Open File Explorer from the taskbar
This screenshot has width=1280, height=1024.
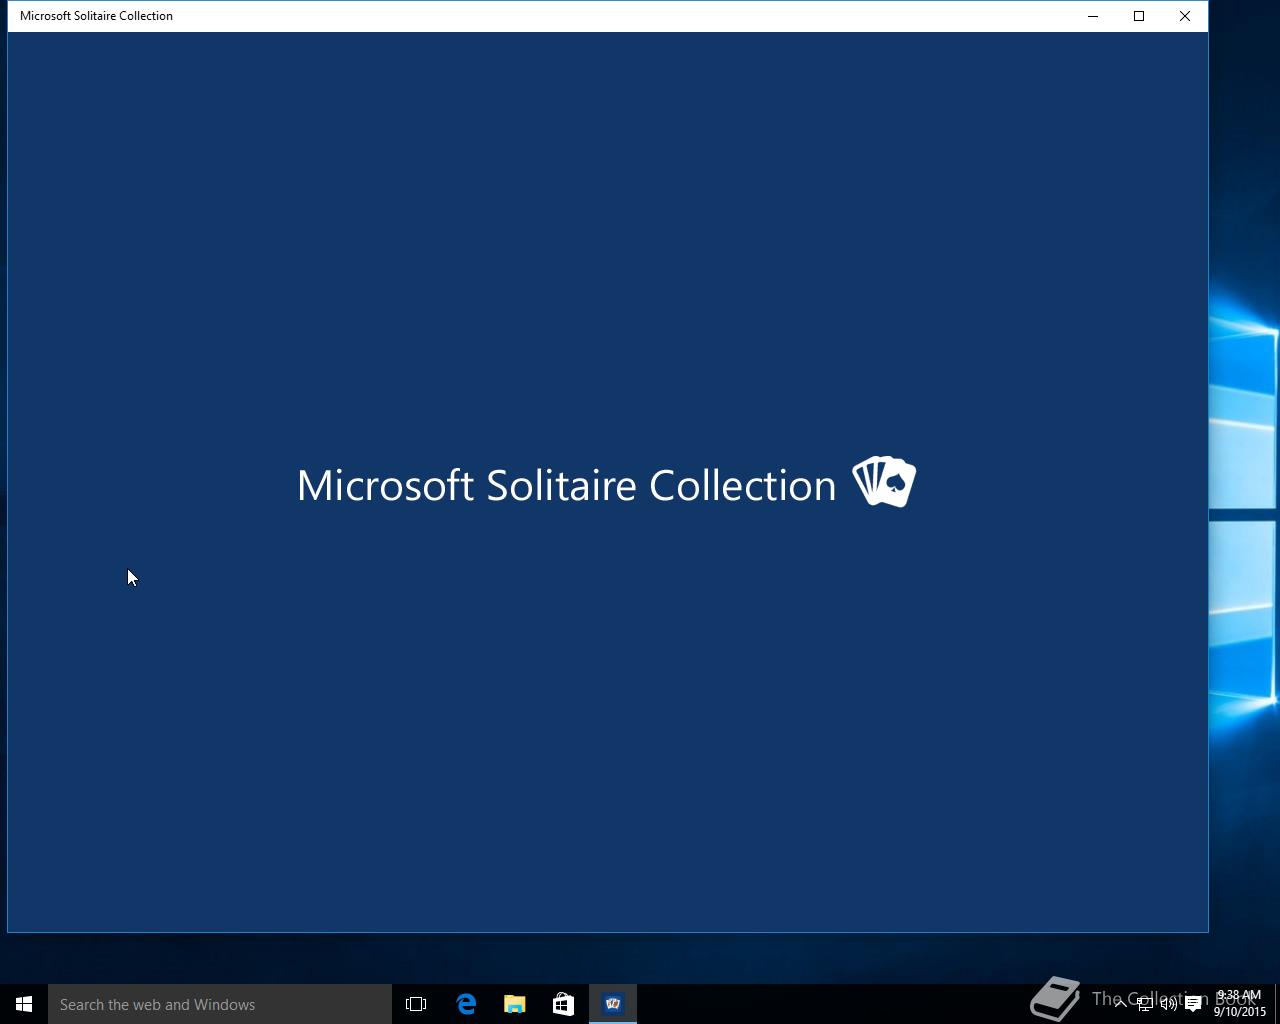(515, 1004)
